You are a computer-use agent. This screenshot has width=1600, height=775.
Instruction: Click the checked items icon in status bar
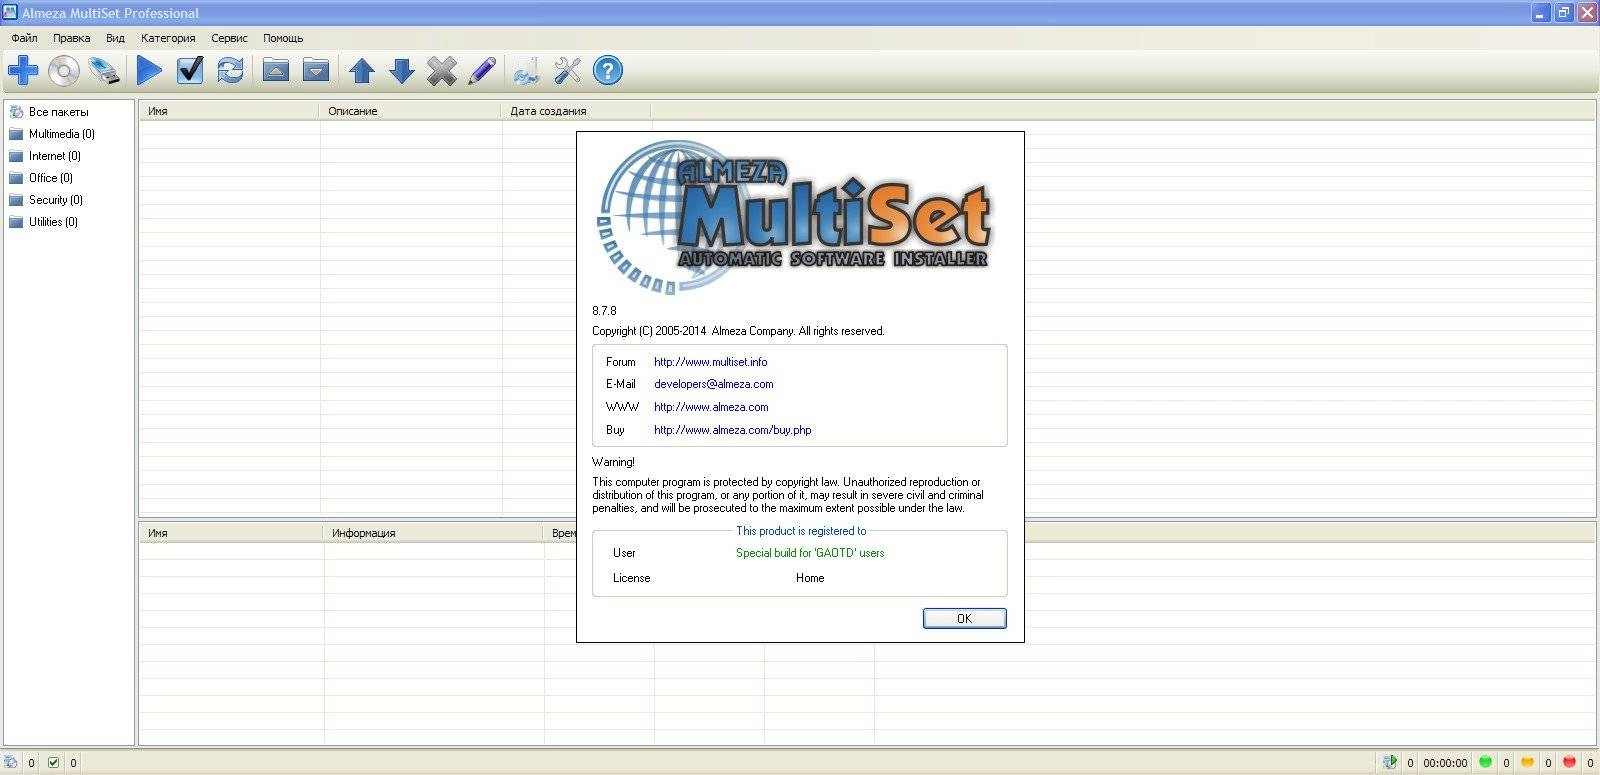point(54,762)
